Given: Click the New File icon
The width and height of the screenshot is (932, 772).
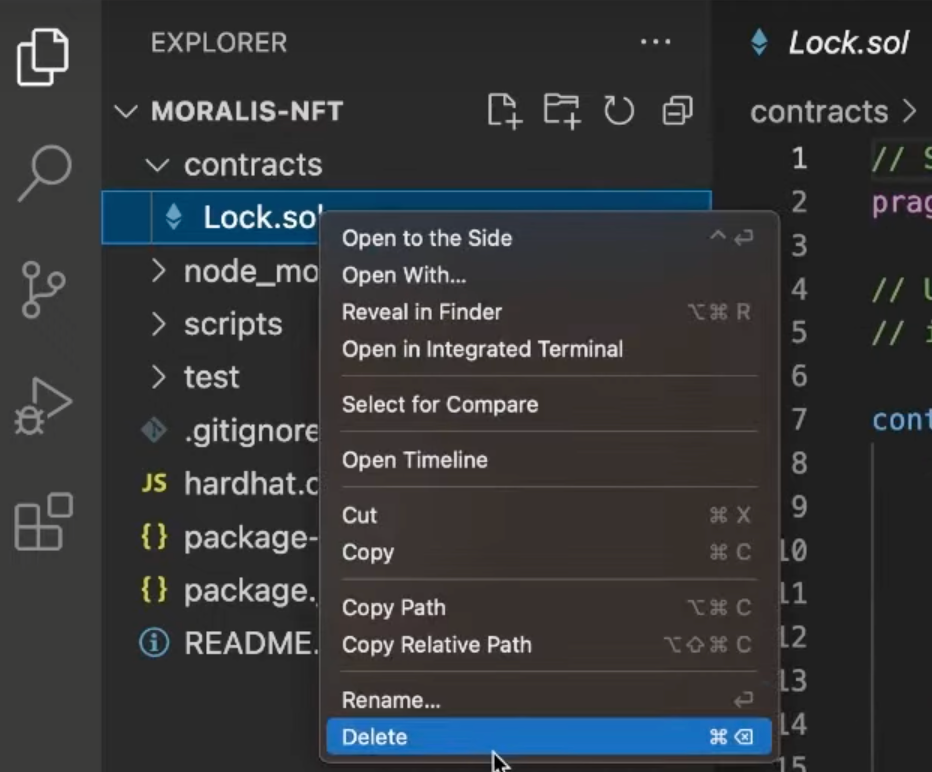Looking at the screenshot, I should 505,111.
